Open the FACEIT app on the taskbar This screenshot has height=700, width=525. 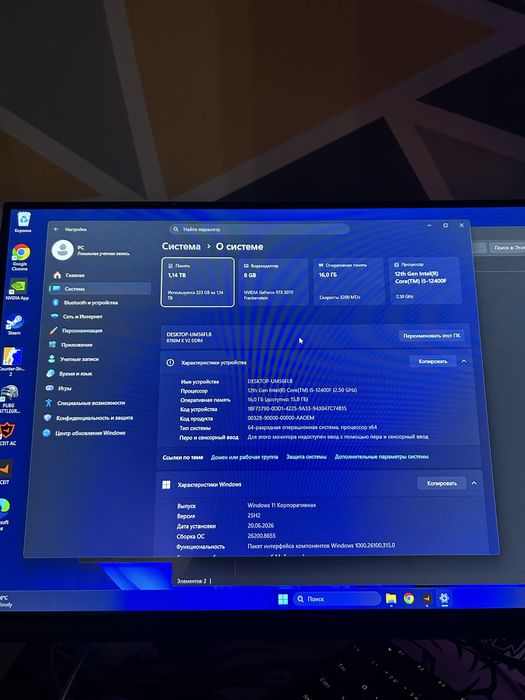[x=427, y=598]
